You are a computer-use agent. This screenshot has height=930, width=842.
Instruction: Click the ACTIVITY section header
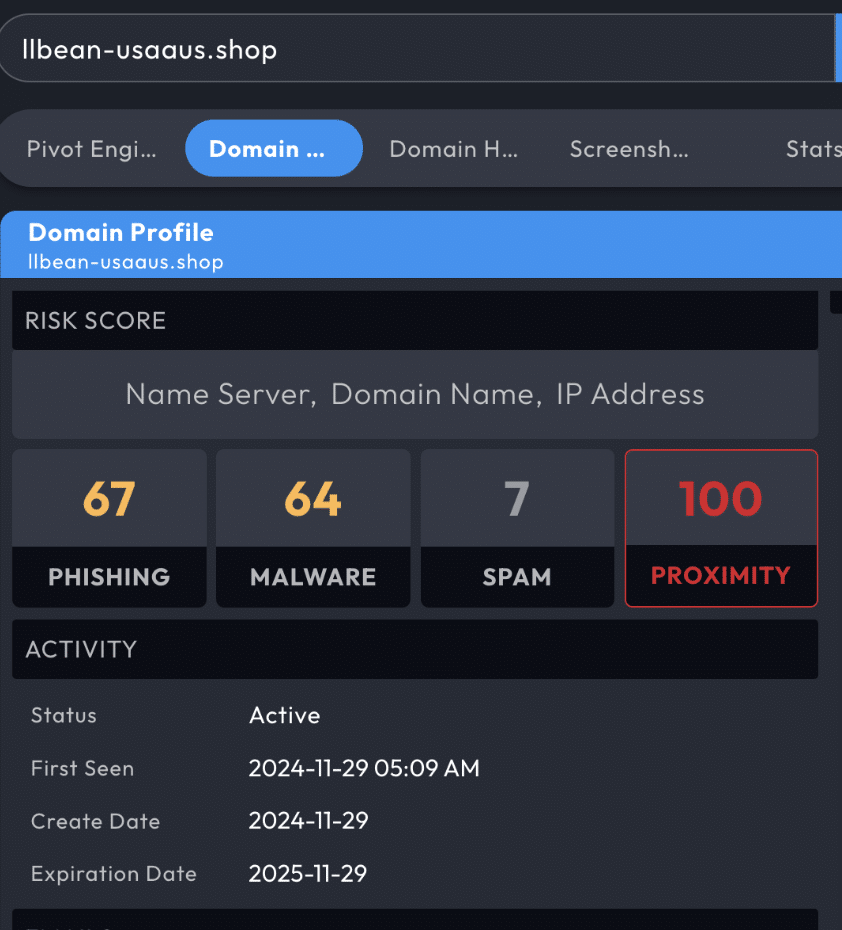click(415, 649)
